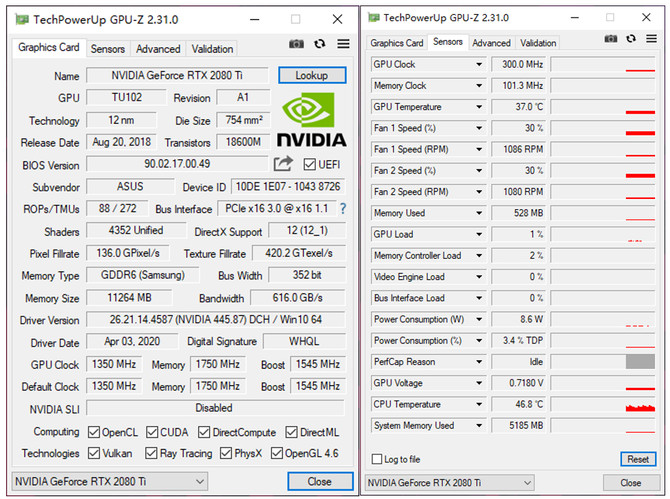Image resolution: width=670 pixels, height=499 pixels.
Task: Switch to the Advanced tab in left window
Action: click(x=158, y=49)
